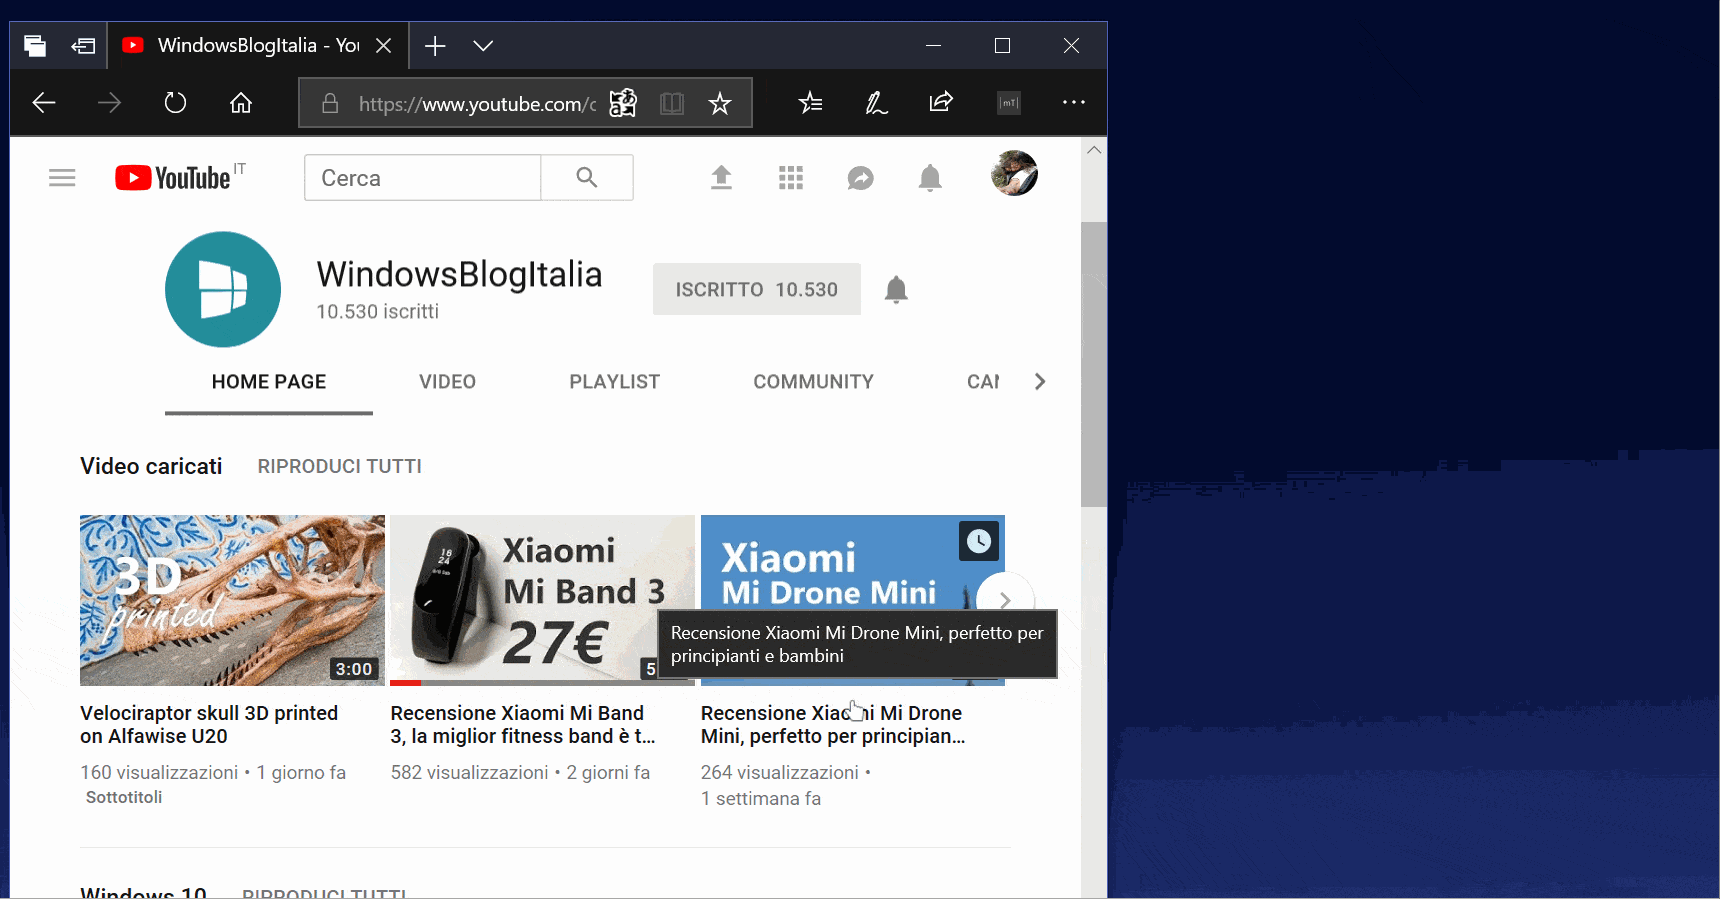
Task: Click the '1 settimana fa' text
Action: (761, 798)
